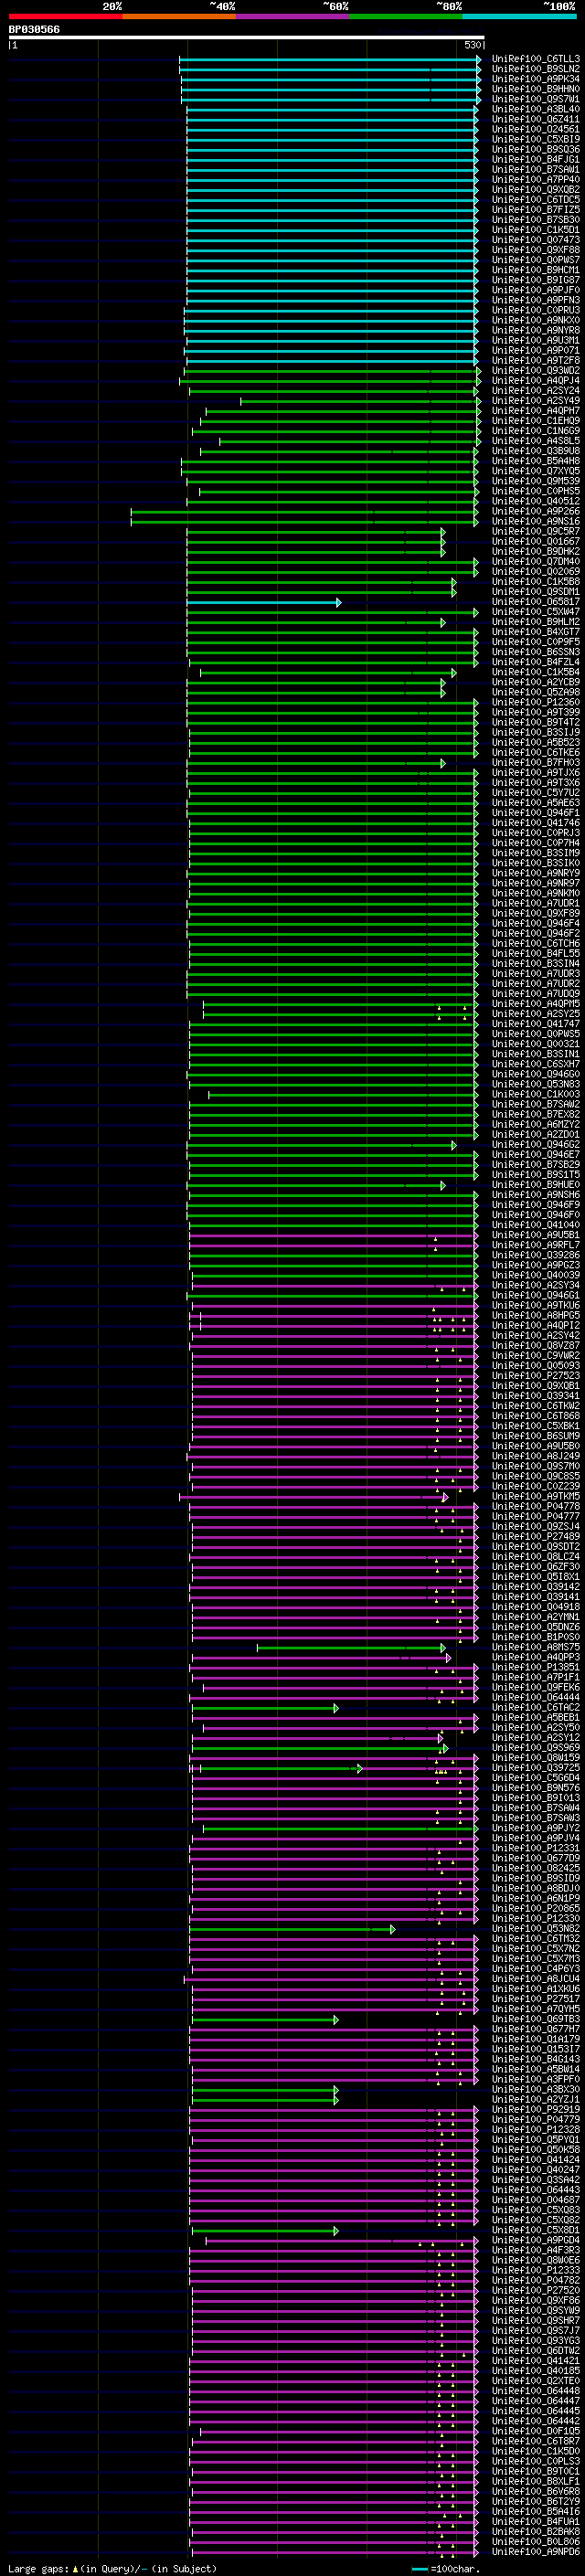Click label UniRef100_A9T2F8
This screenshot has height=2576, width=585.
click(536, 361)
